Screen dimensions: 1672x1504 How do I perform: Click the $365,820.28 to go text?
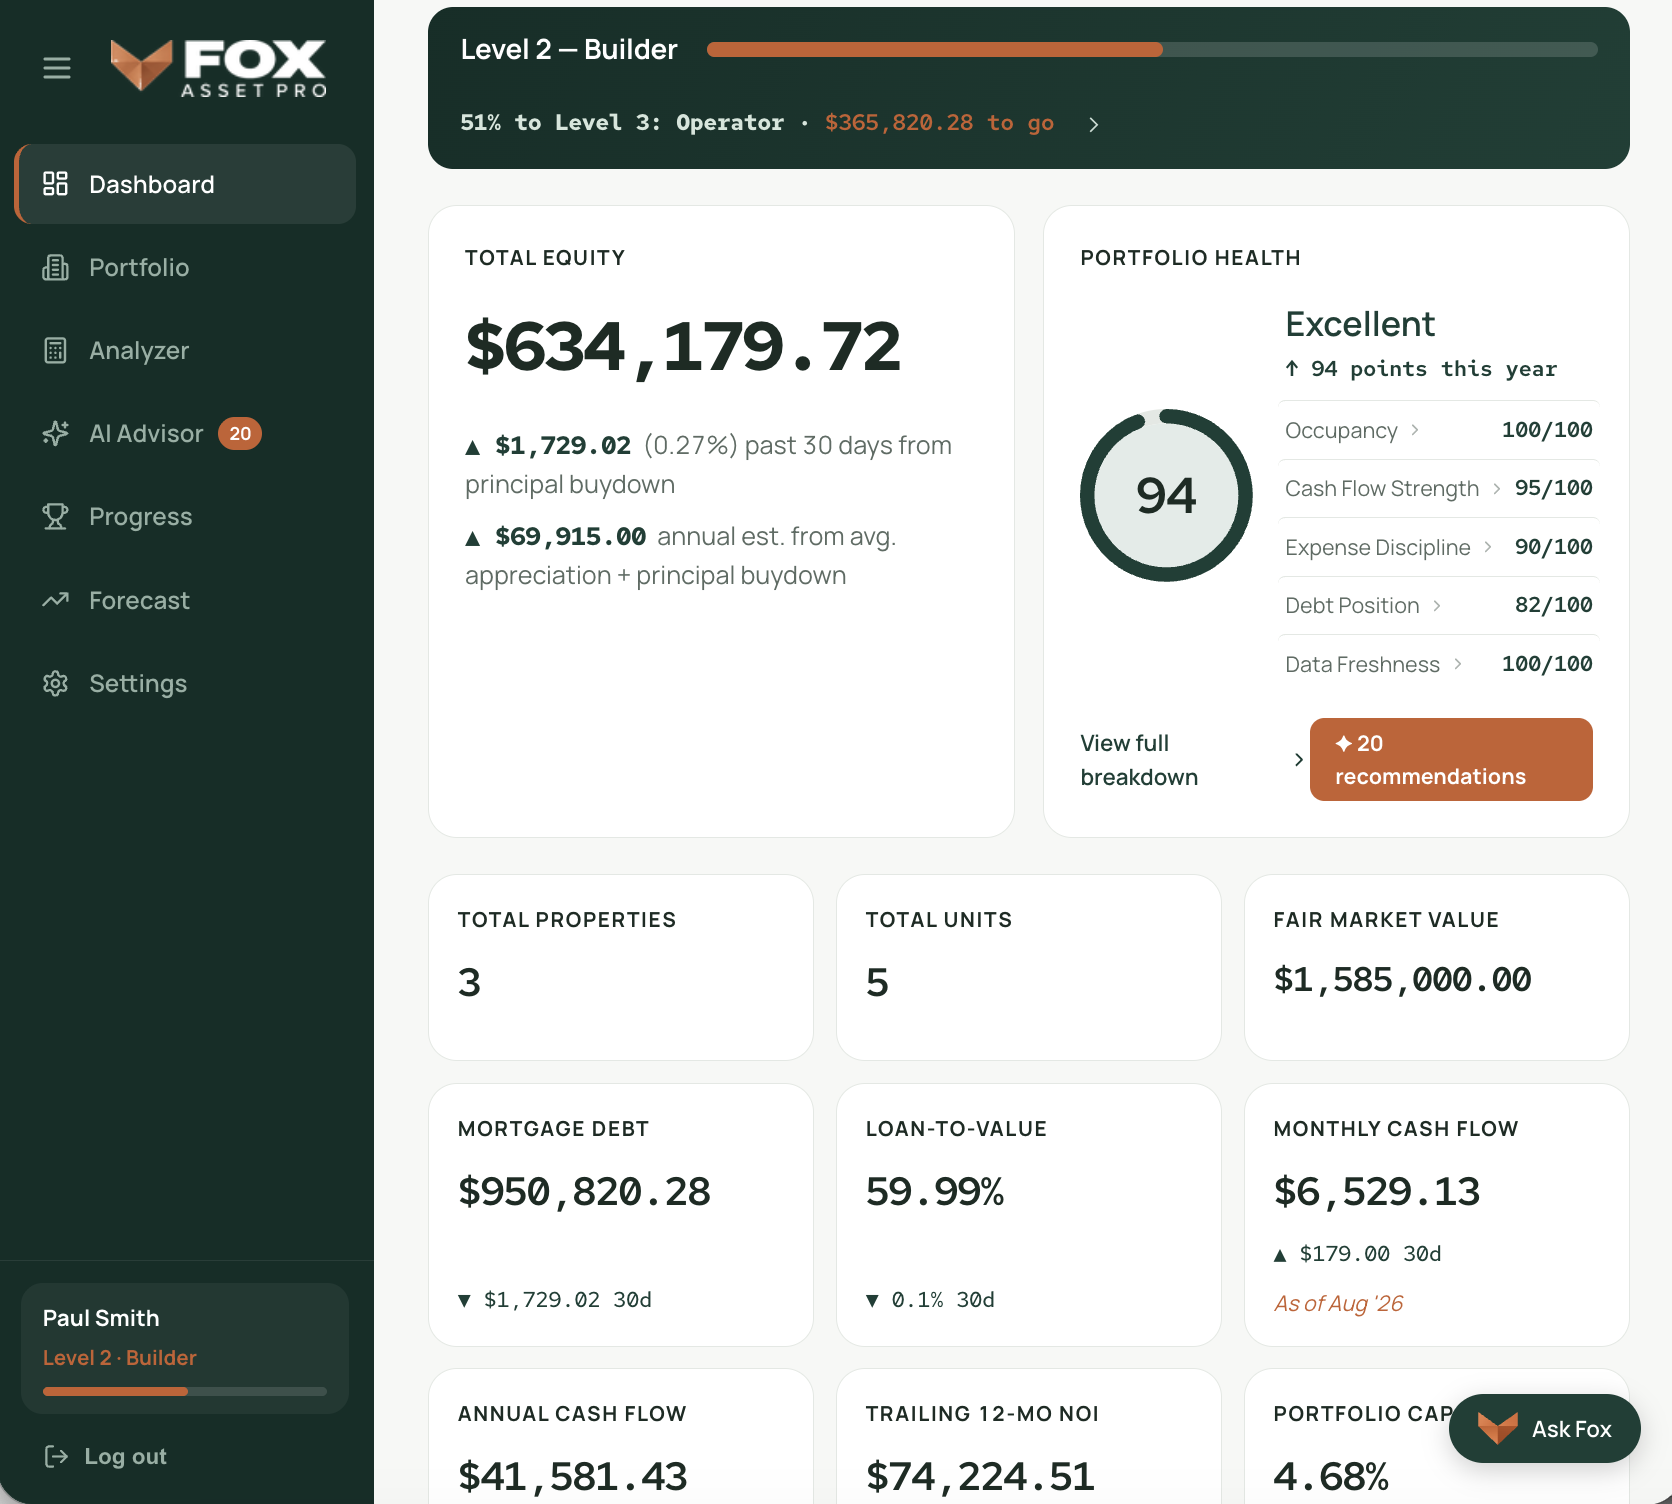click(x=939, y=123)
